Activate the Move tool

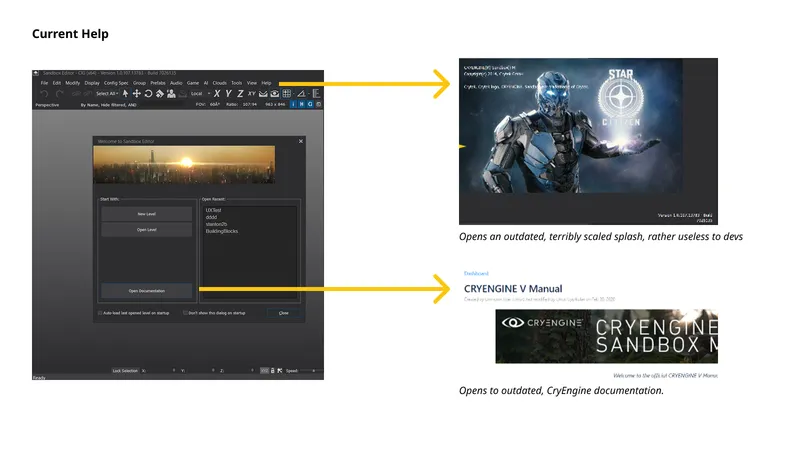[137, 93]
